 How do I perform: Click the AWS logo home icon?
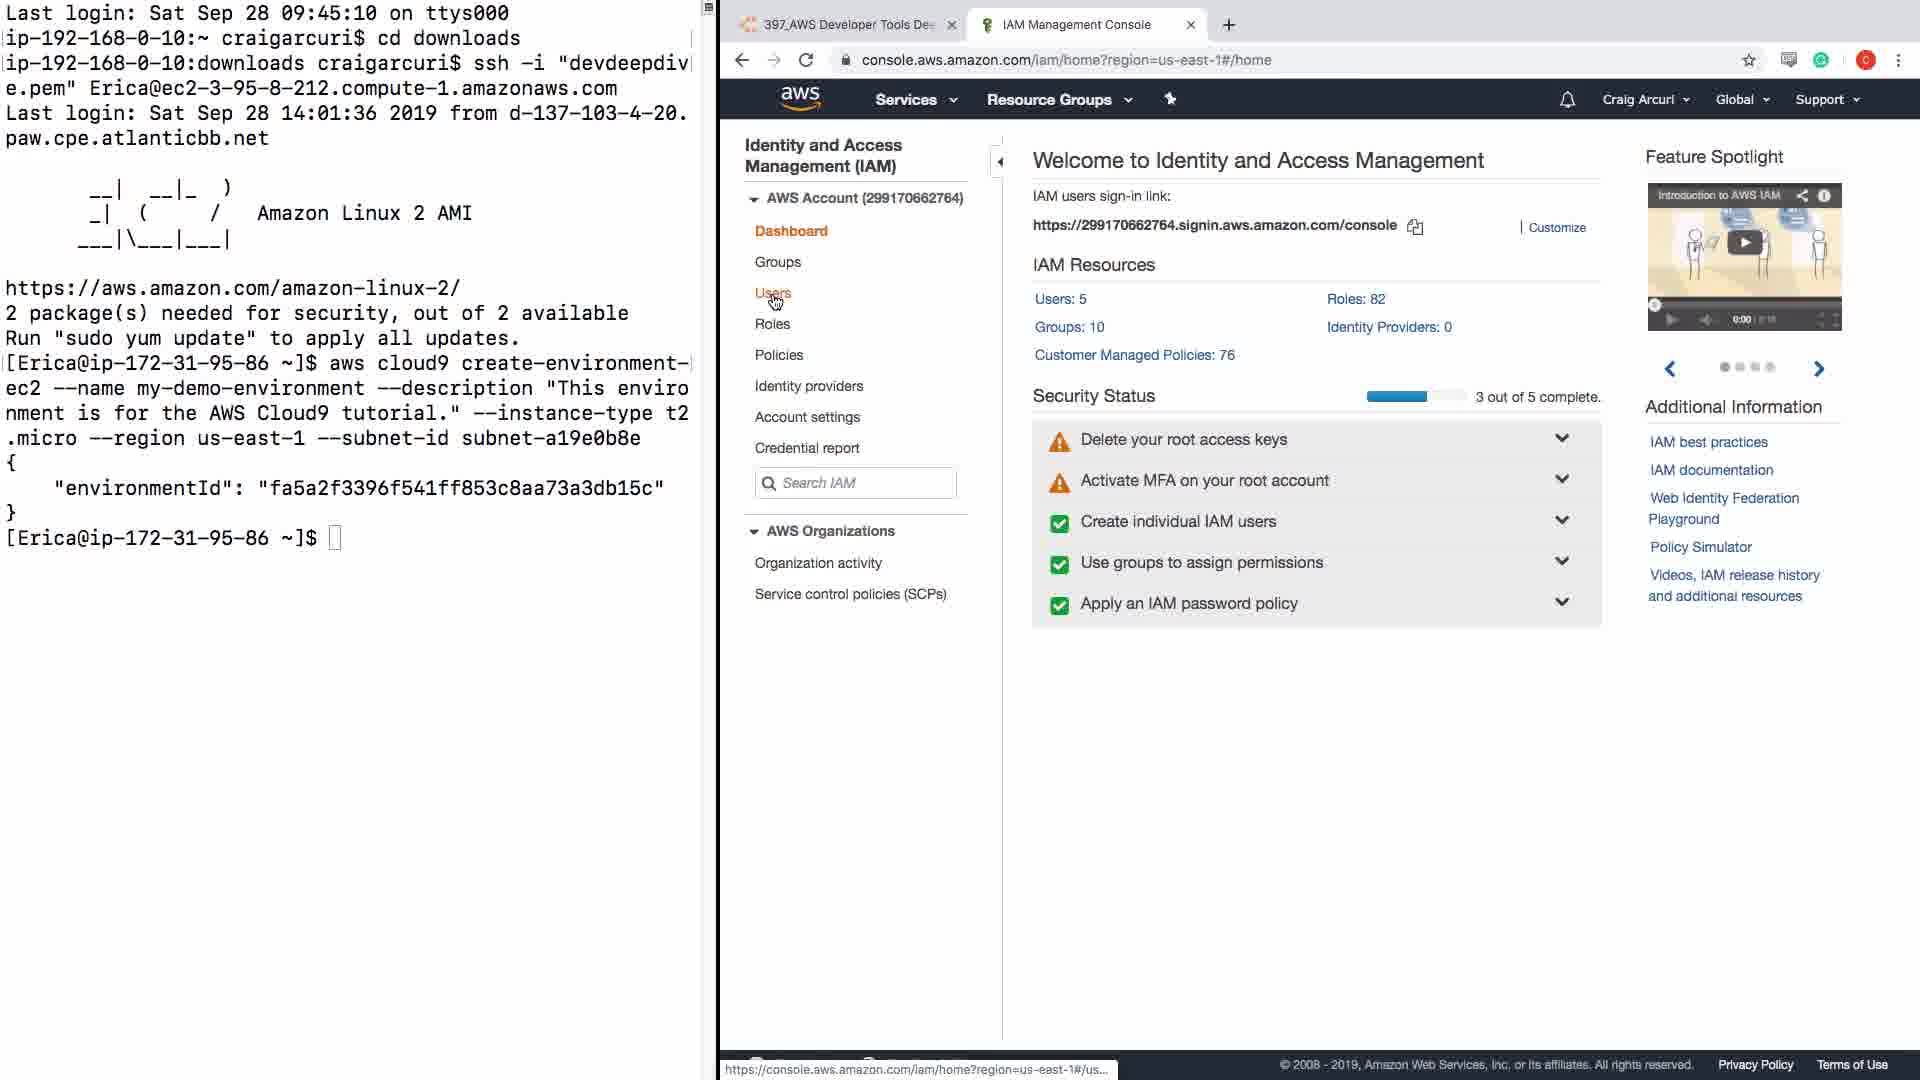click(800, 98)
